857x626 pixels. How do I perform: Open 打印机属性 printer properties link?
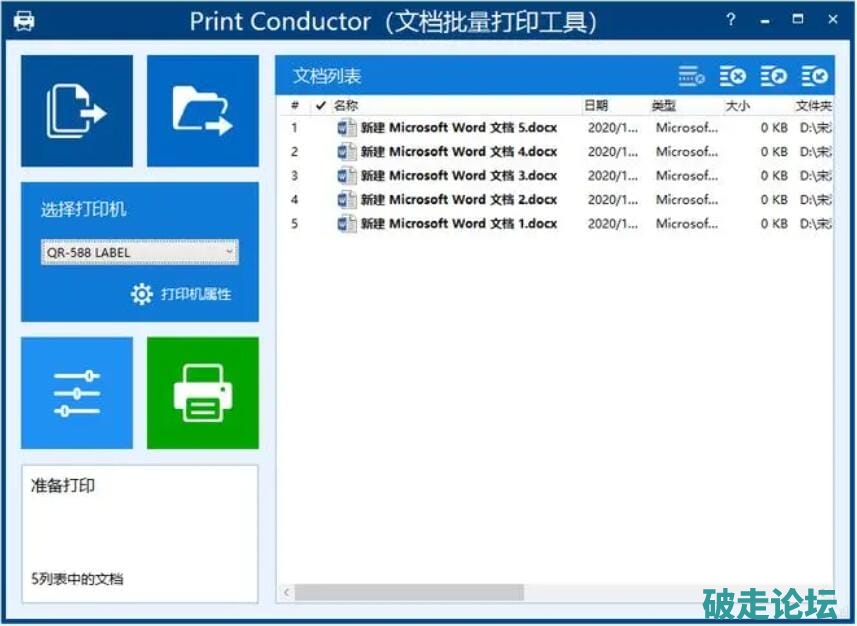tap(196, 294)
